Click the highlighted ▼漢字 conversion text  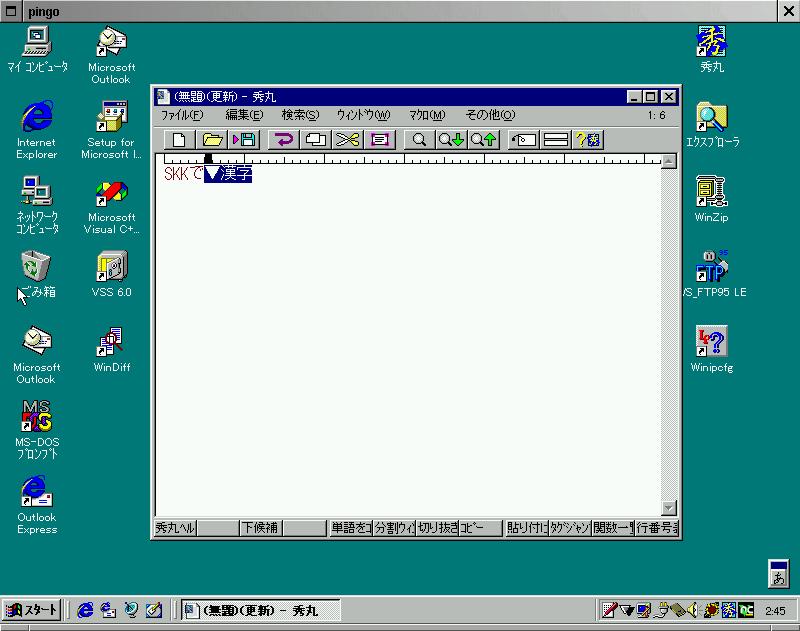click(228, 174)
